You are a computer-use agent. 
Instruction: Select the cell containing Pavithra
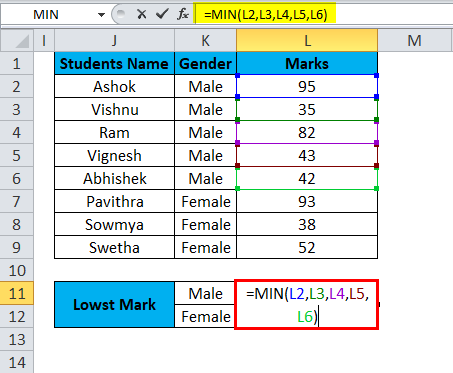point(114,201)
